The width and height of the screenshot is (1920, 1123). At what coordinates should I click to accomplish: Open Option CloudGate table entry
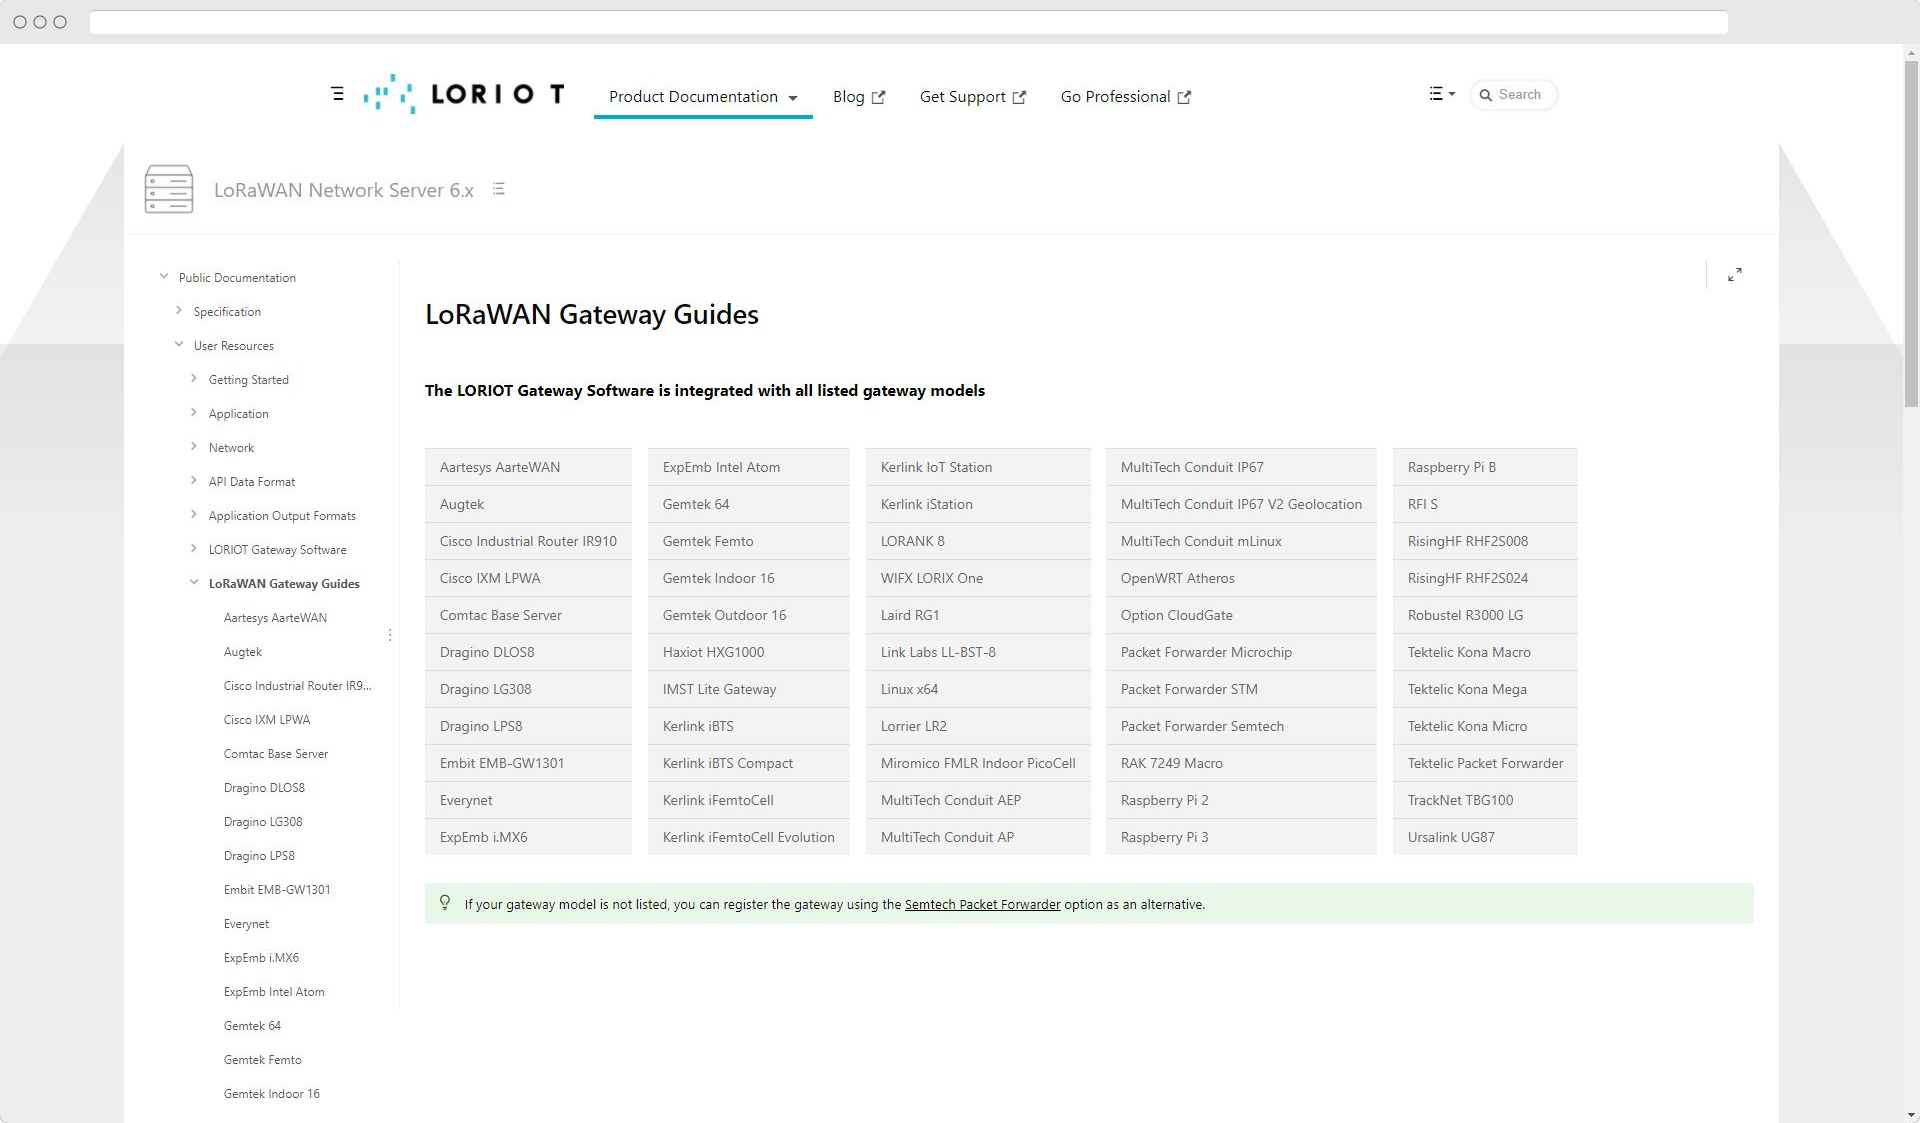[x=1241, y=615]
